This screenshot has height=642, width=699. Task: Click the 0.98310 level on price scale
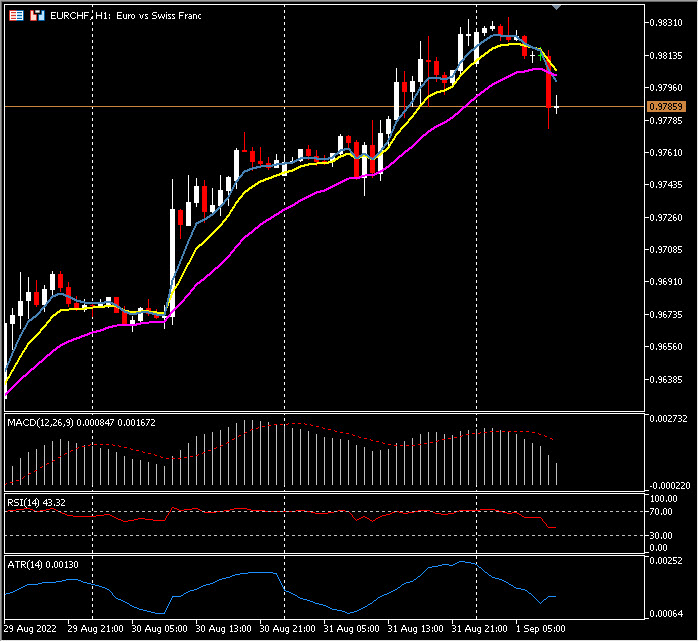[665, 22]
